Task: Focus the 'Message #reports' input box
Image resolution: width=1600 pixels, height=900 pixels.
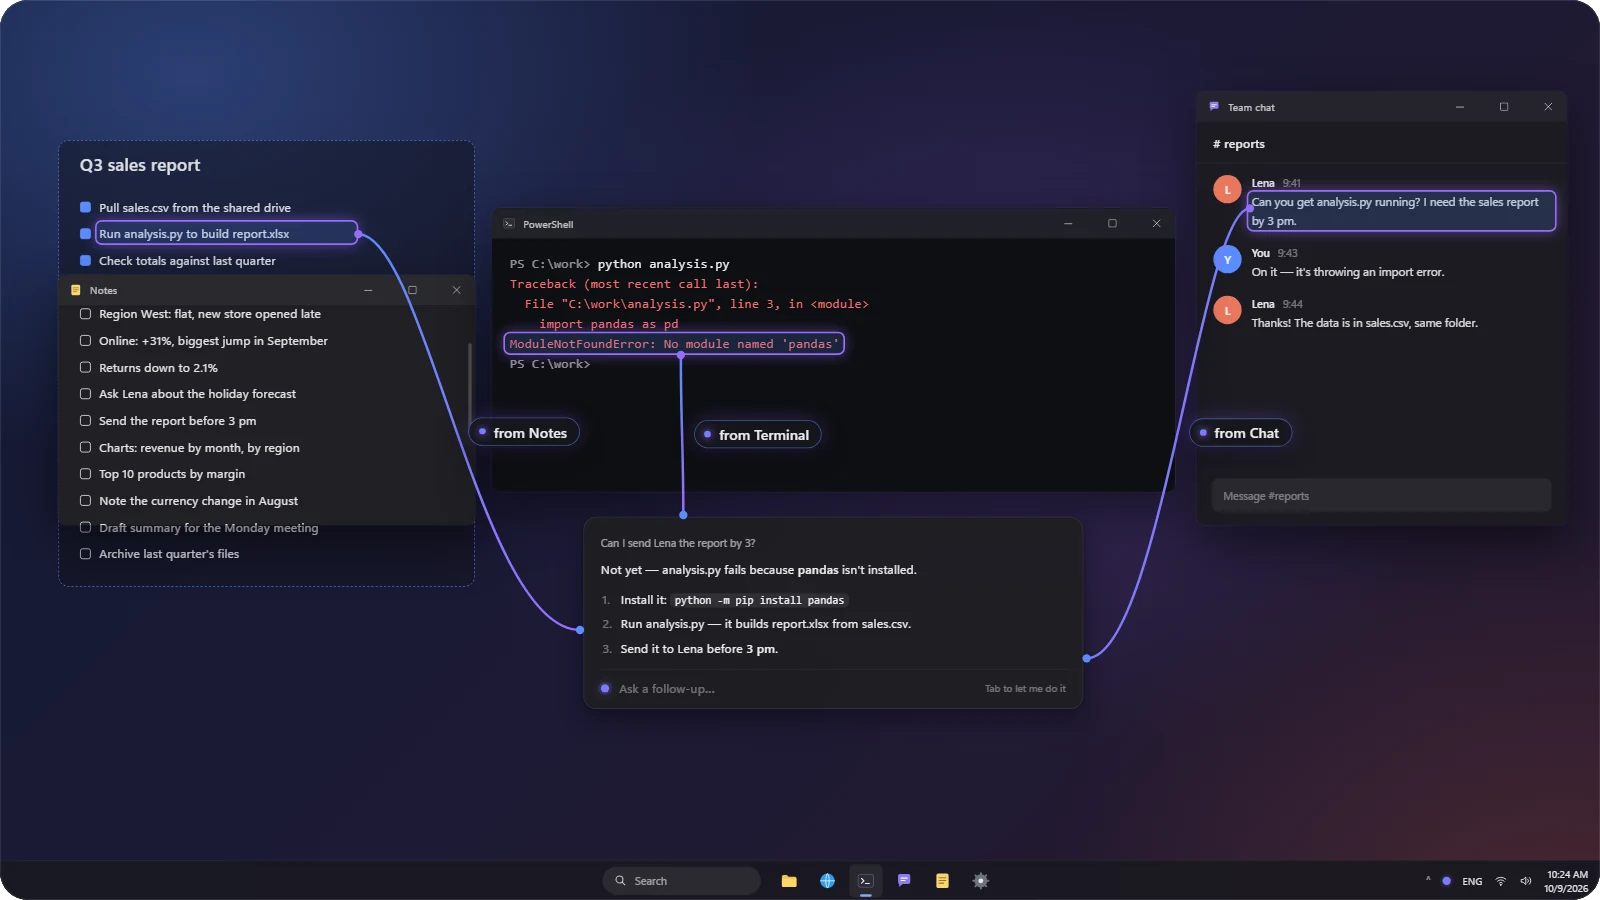Action: pos(1381,496)
